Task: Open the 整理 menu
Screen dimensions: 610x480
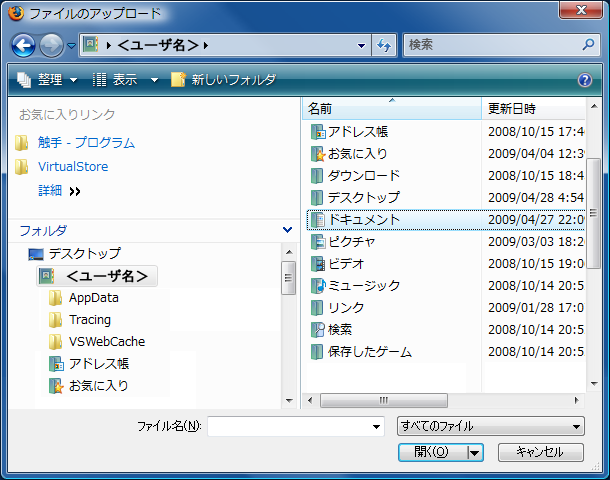Action: click(47, 80)
